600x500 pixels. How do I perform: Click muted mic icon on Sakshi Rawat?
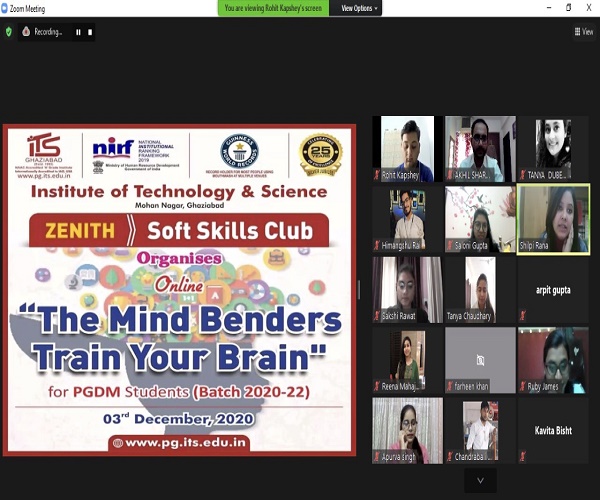(x=377, y=316)
